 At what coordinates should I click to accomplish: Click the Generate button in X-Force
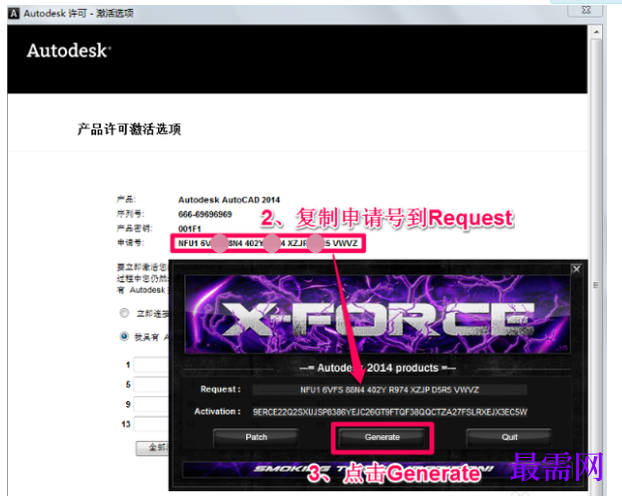click(x=382, y=437)
